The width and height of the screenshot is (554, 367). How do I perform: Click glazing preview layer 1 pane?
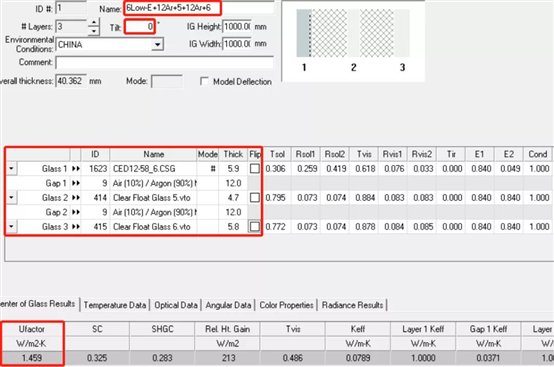(303, 33)
